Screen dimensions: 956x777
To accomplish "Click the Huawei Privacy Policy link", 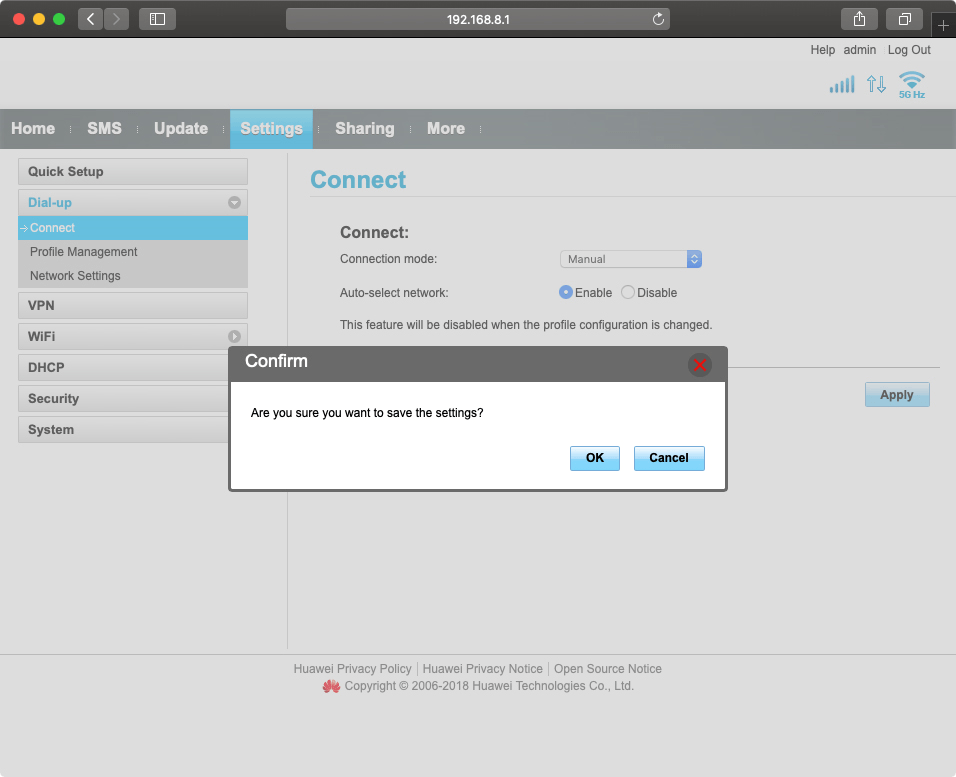I will click(352, 669).
